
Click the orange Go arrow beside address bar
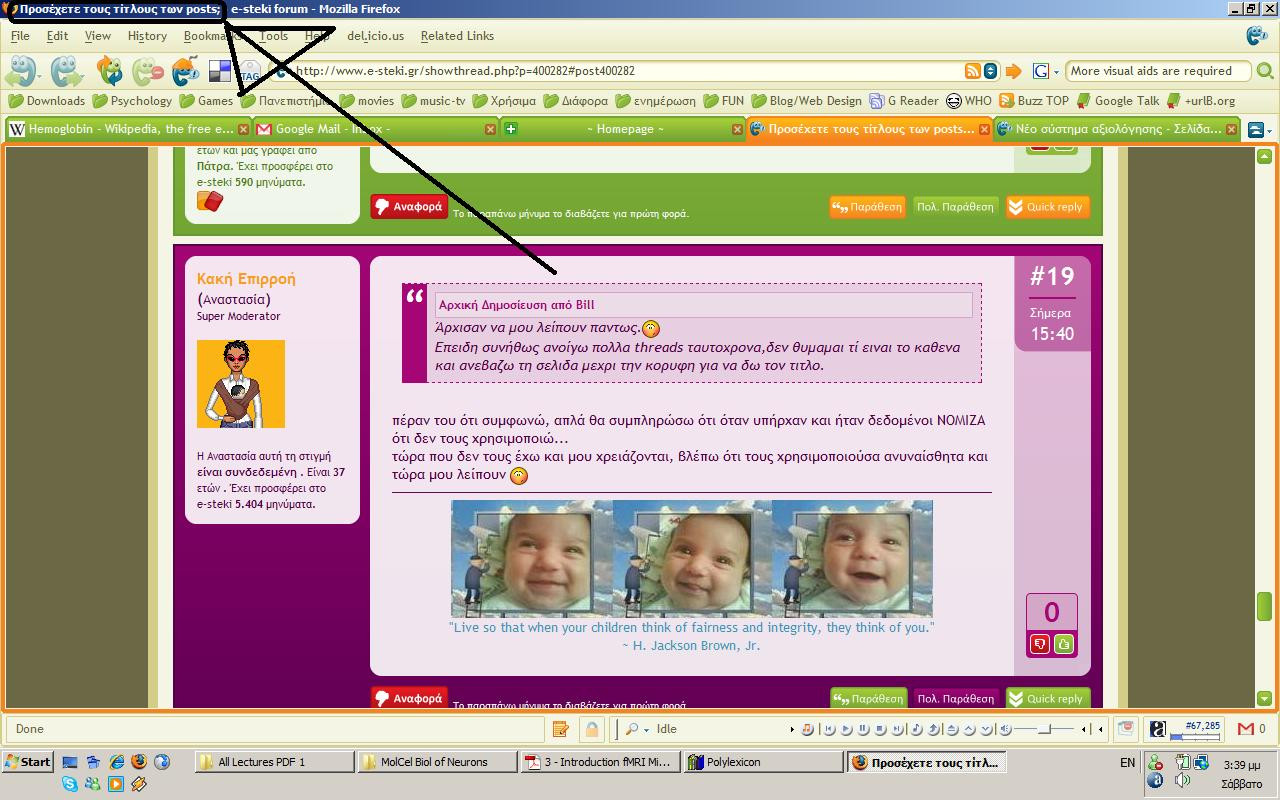[1013, 71]
